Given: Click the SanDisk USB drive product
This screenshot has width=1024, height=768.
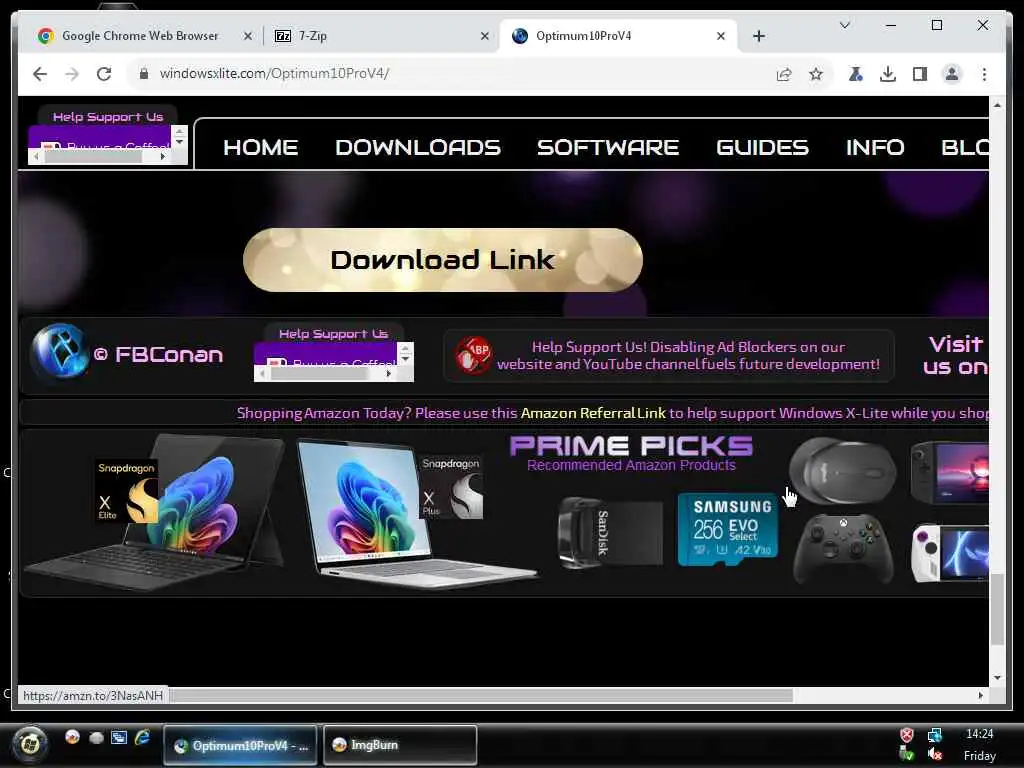Looking at the screenshot, I should point(610,533).
